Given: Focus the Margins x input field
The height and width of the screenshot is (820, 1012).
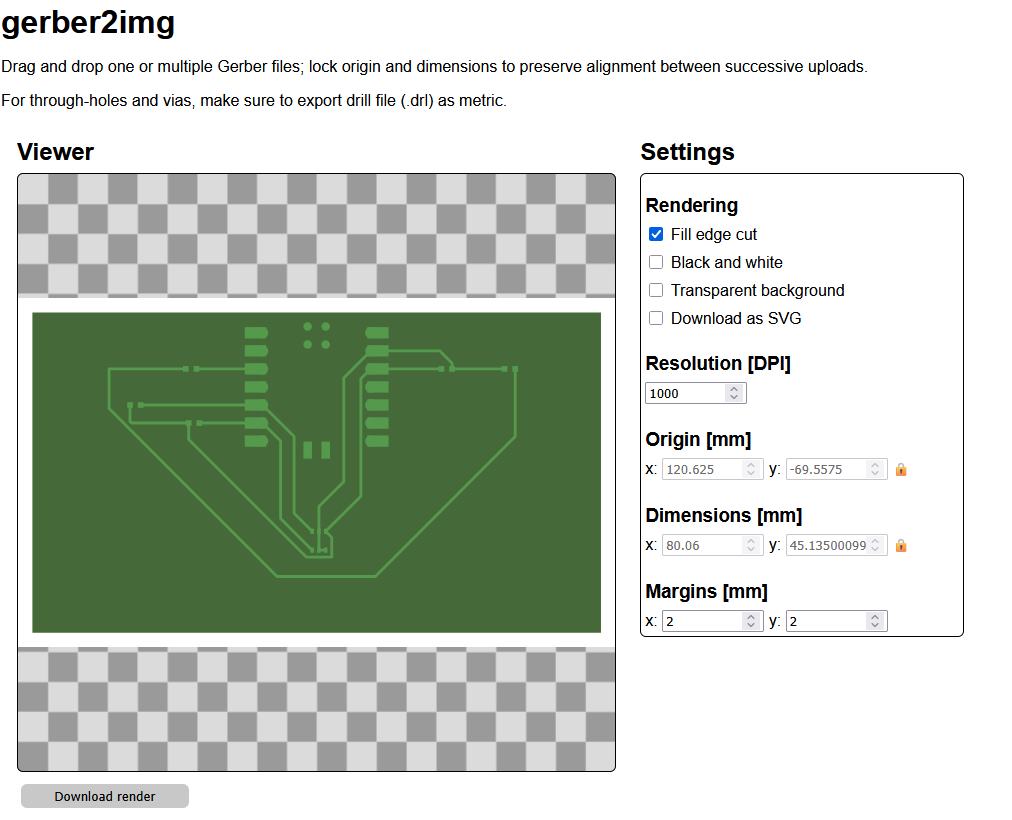Looking at the screenshot, I should 700,621.
